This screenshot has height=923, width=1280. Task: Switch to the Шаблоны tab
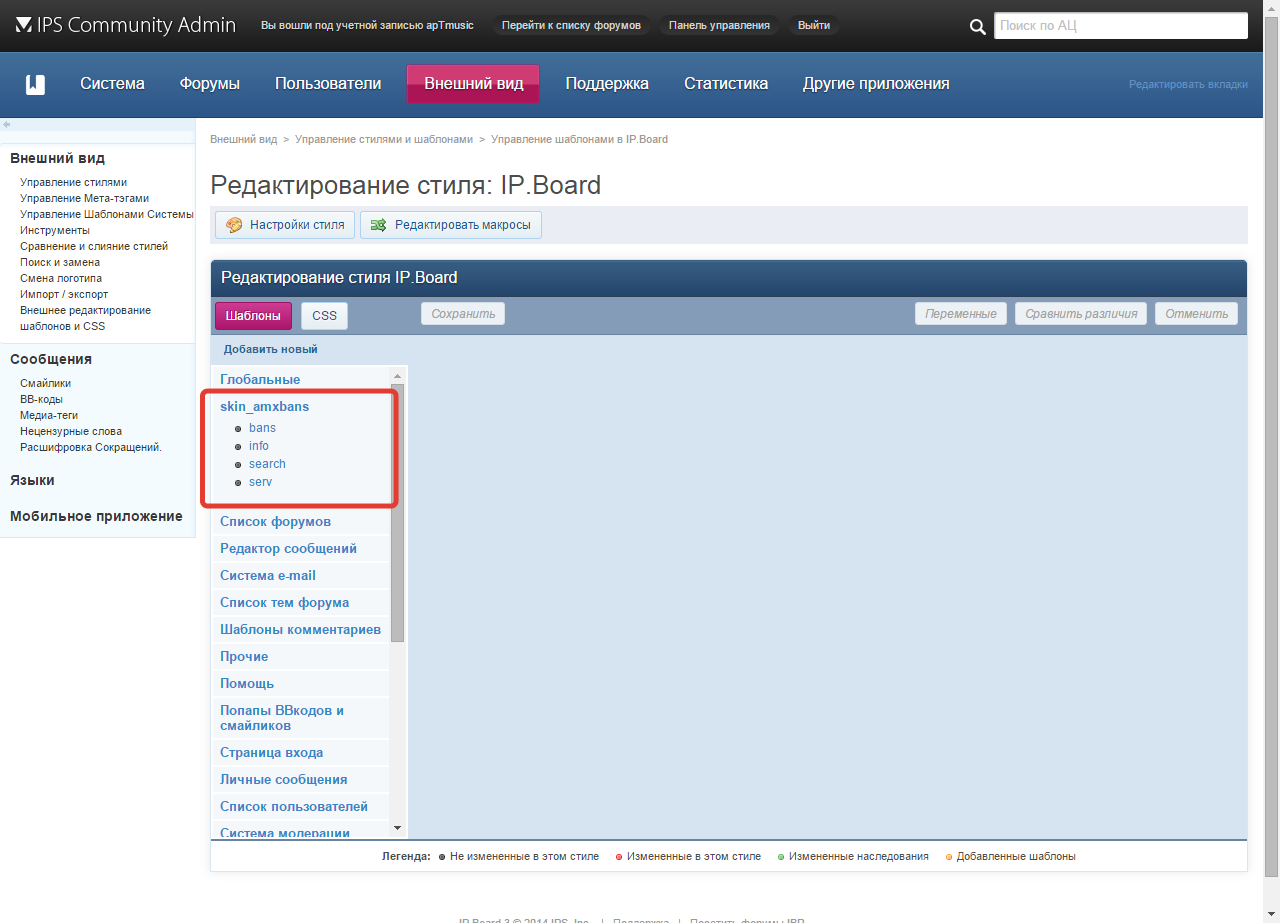coord(253,315)
